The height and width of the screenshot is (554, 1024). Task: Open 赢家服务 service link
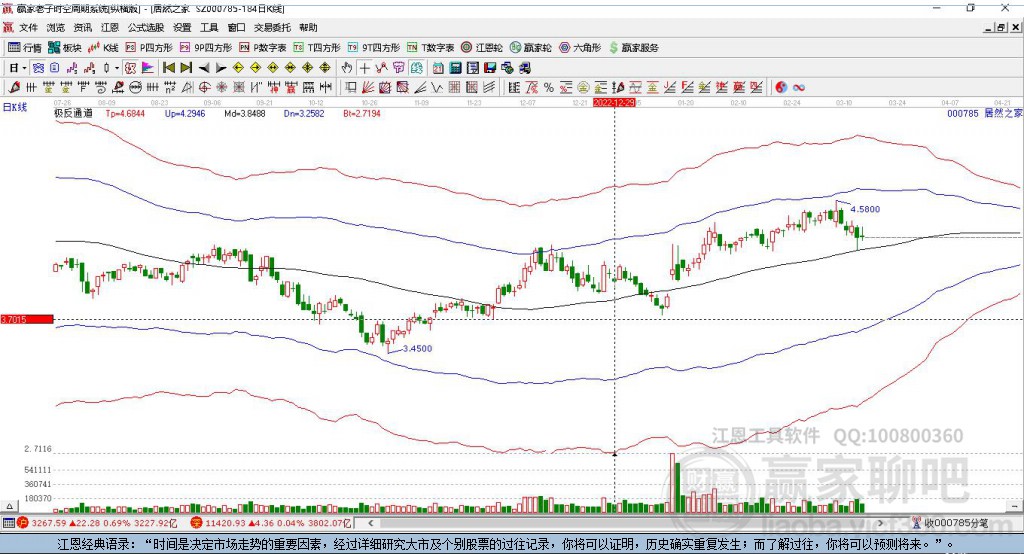pyautogui.click(x=633, y=48)
